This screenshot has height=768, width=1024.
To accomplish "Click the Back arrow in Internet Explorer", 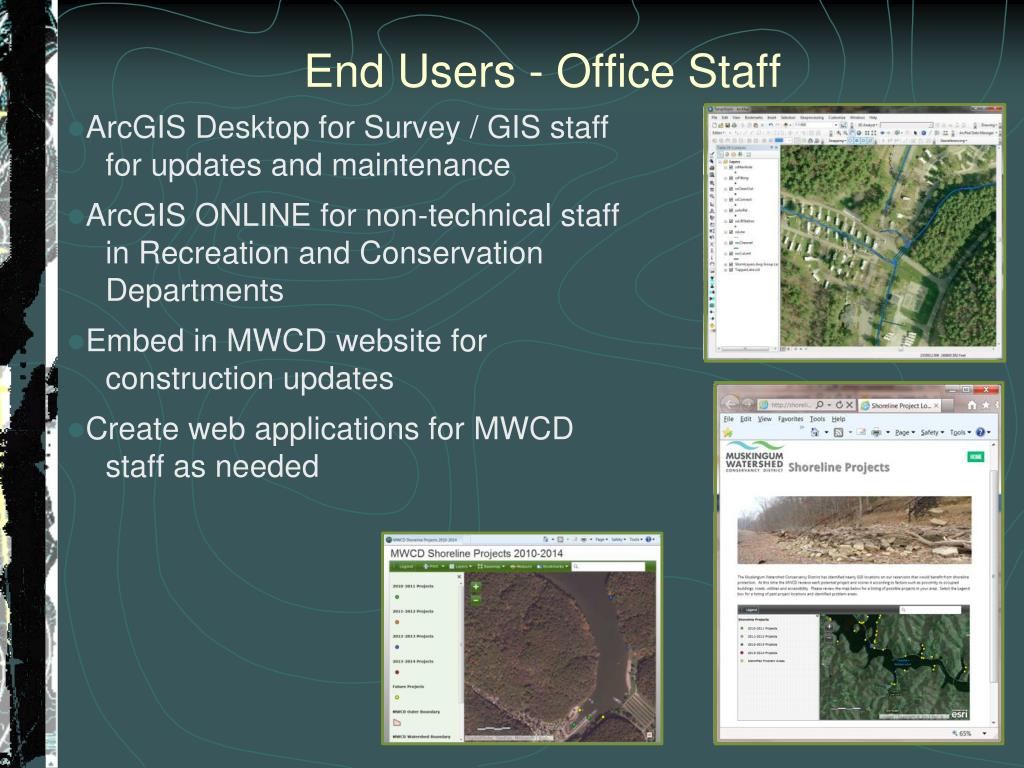I will click(x=729, y=404).
